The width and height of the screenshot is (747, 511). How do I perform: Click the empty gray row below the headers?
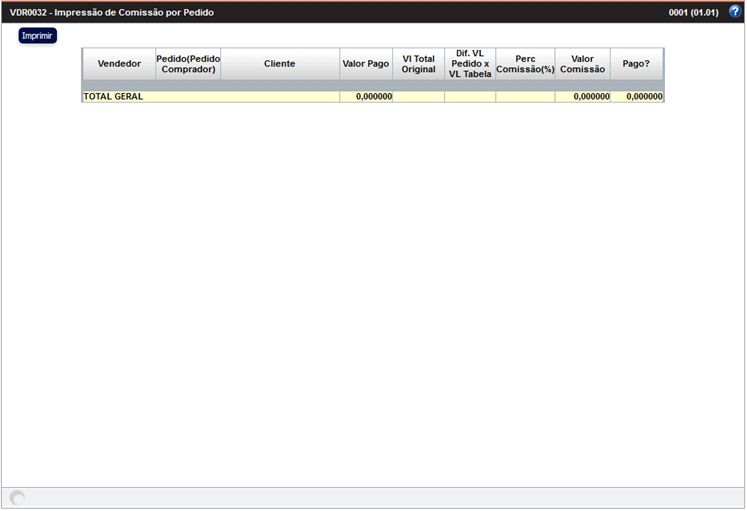(x=372, y=86)
